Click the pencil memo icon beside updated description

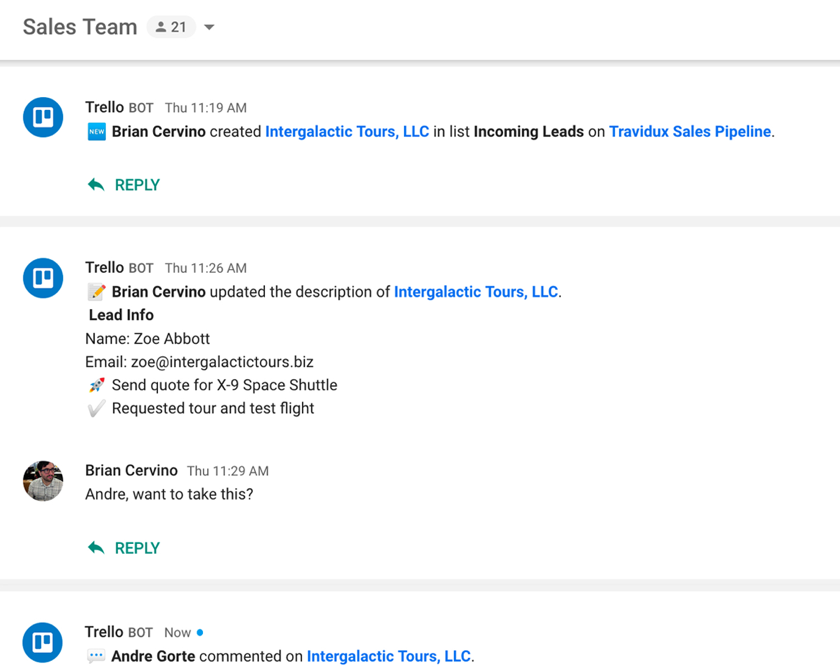coord(96,292)
